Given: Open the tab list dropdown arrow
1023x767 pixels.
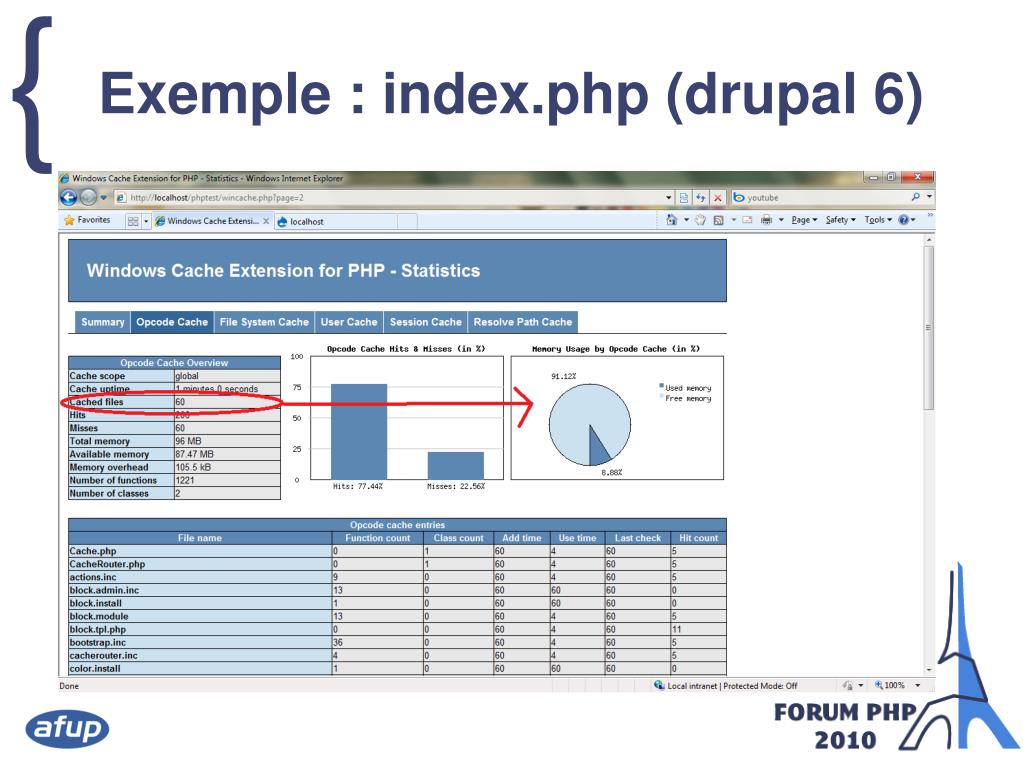Looking at the screenshot, I should pyautogui.click(x=146, y=221).
